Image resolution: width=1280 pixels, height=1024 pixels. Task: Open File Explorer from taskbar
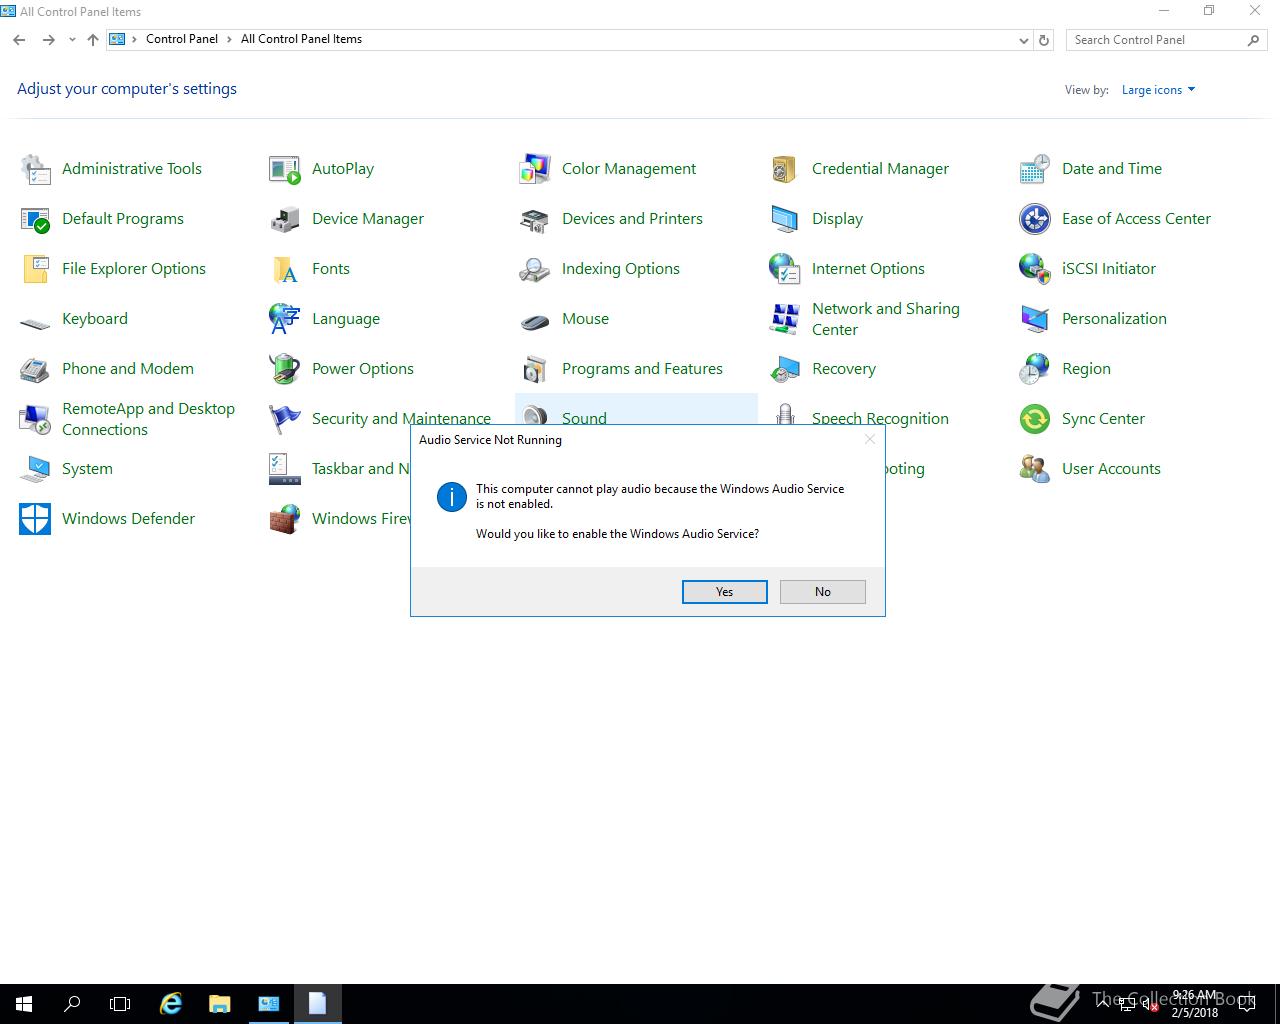coord(219,1004)
